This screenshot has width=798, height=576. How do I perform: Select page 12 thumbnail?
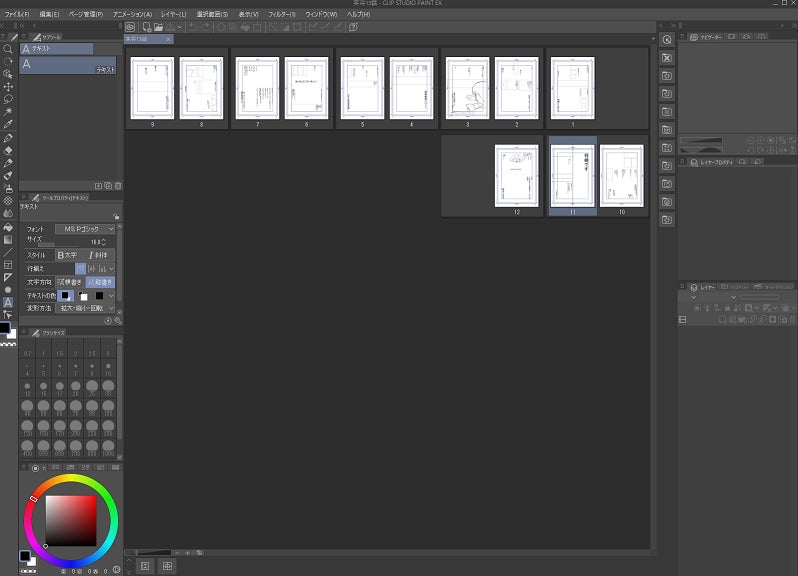coord(516,176)
